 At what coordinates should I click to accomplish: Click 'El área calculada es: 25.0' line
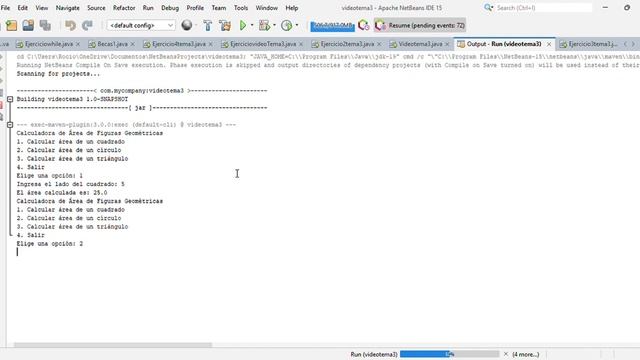[62, 193]
